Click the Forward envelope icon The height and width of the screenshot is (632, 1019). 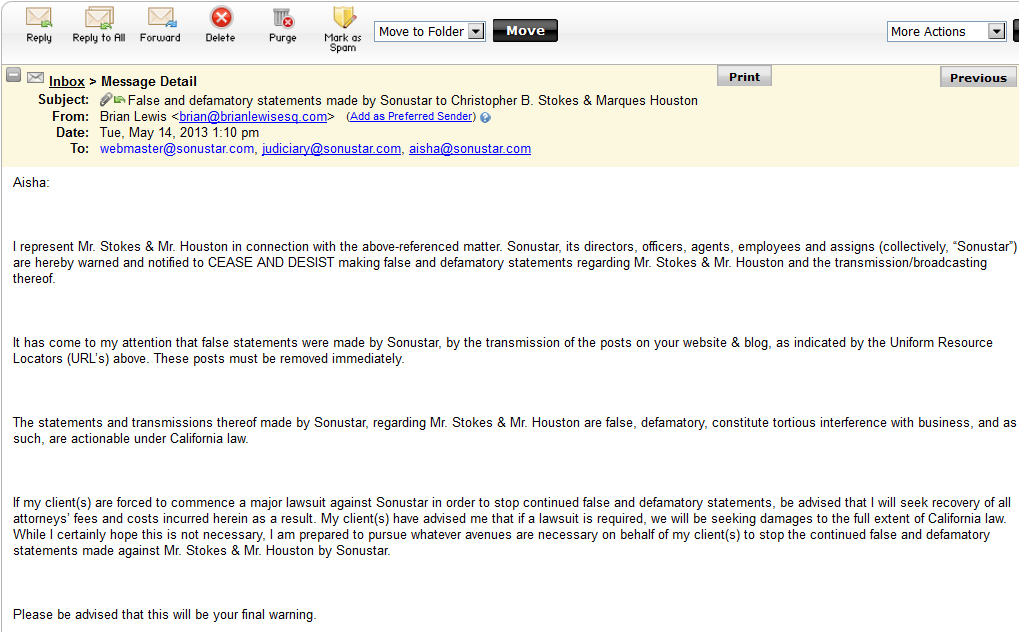pyautogui.click(x=161, y=18)
